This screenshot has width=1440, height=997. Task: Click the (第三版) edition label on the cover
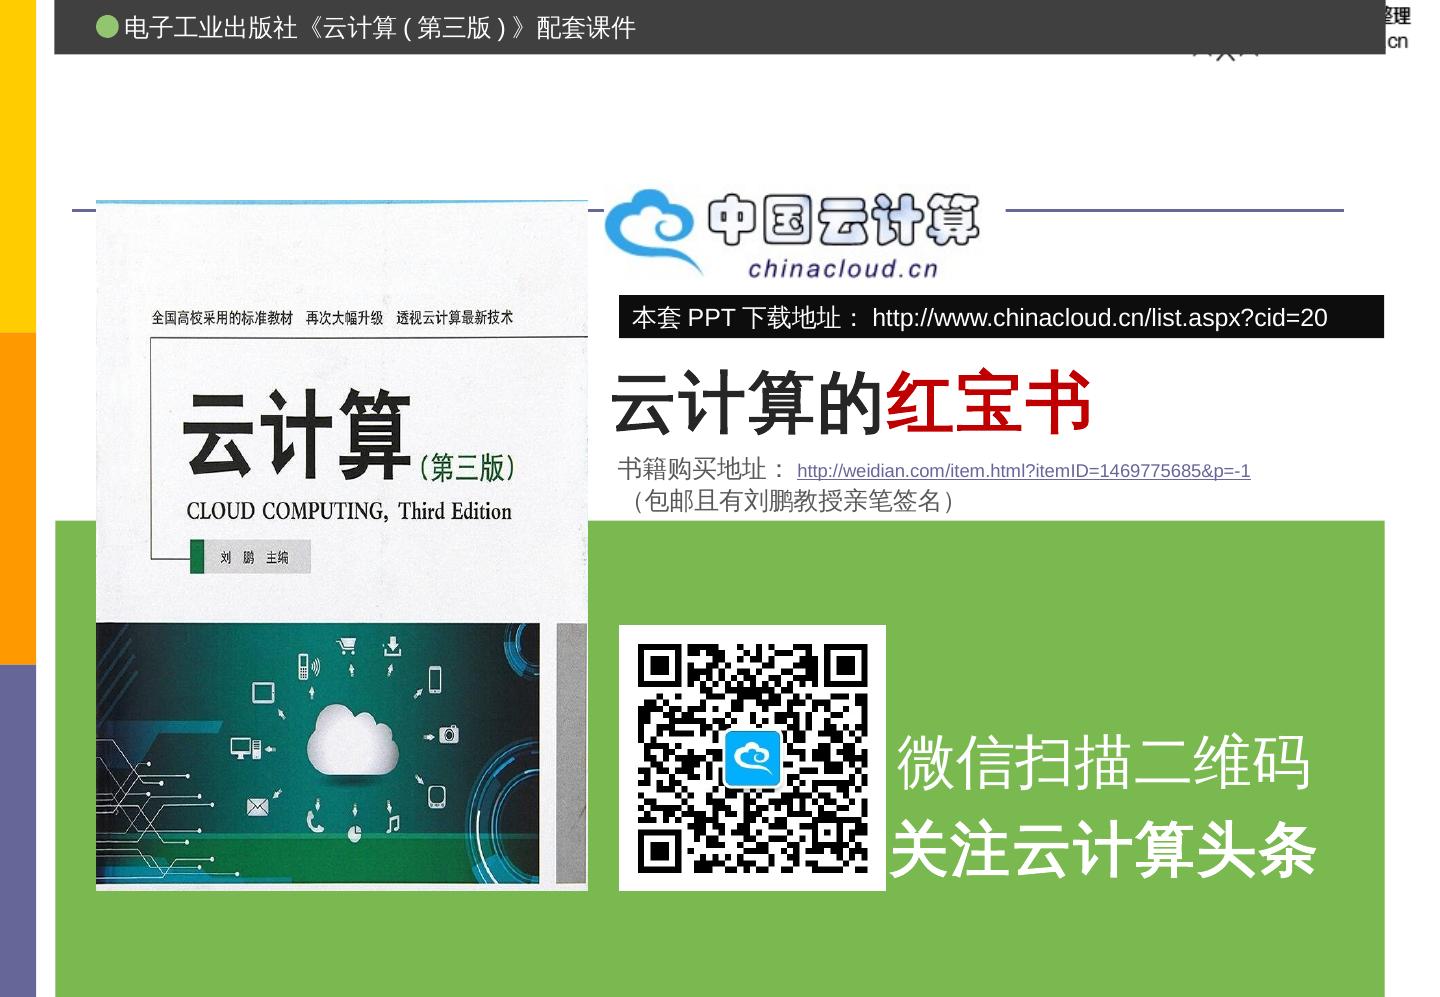tap(467, 467)
